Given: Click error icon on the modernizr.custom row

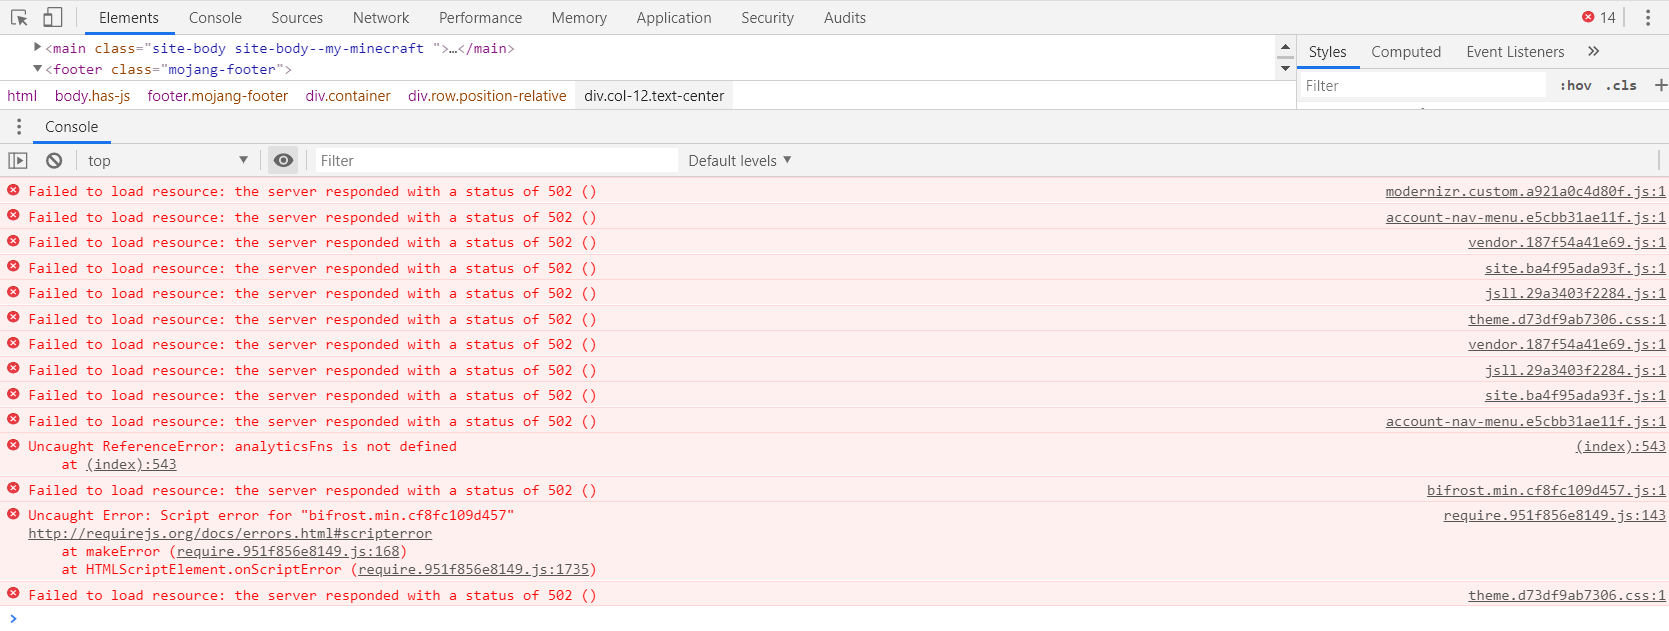Looking at the screenshot, I should pyautogui.click(x=13, y=190).
